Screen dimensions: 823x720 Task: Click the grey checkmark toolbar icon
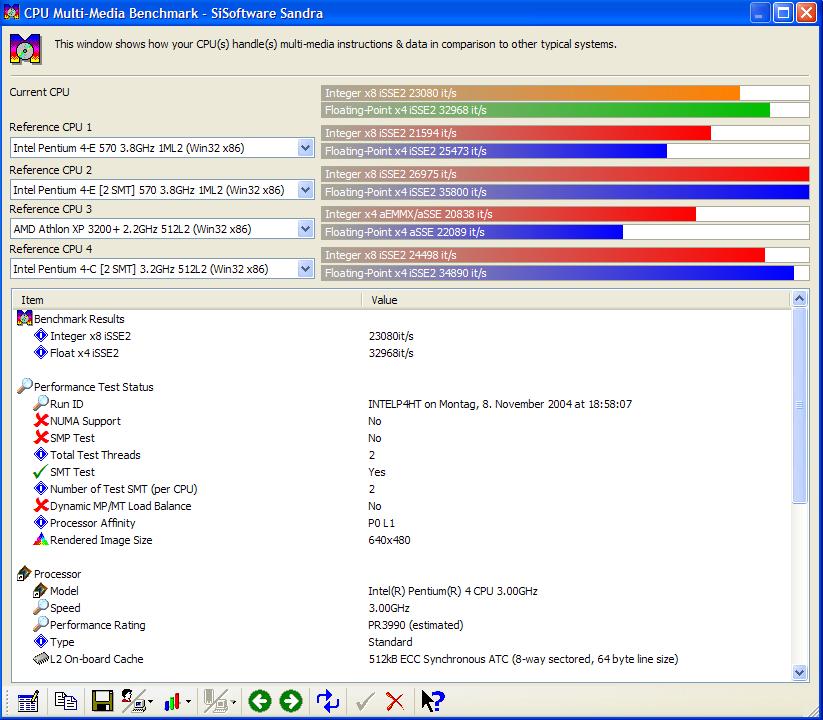tap(365, 701)
